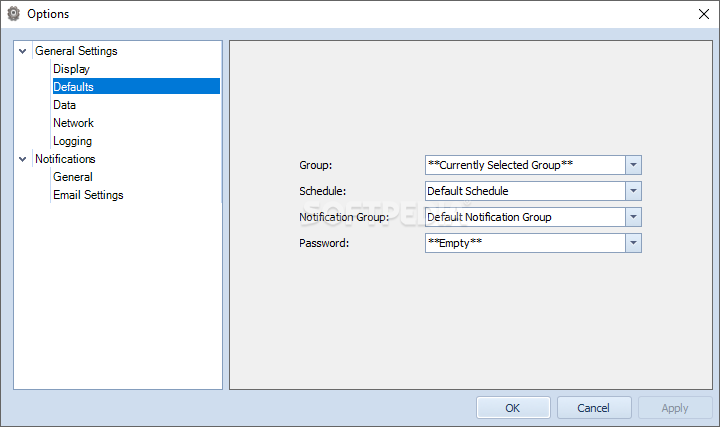Open the Data settings page
This screenshot has width=720, height=427.
pos(64,105)
